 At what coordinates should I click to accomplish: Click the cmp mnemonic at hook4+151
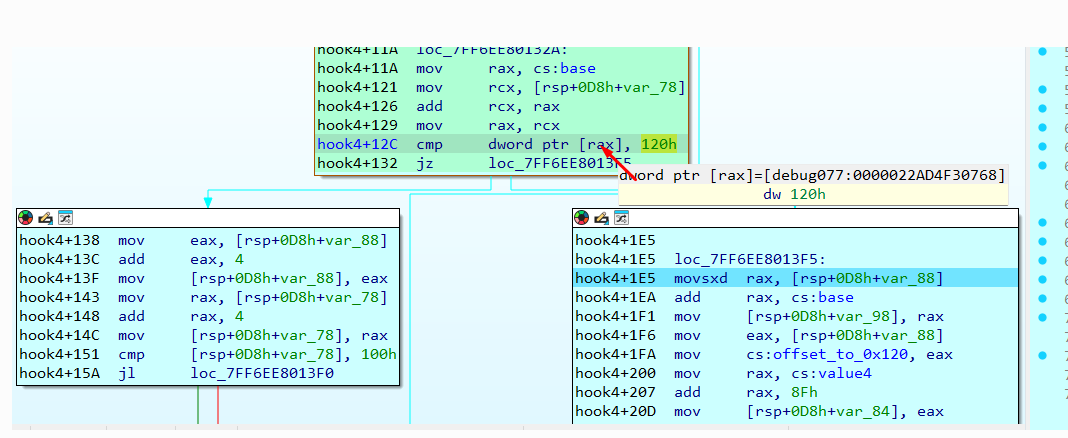131,354
